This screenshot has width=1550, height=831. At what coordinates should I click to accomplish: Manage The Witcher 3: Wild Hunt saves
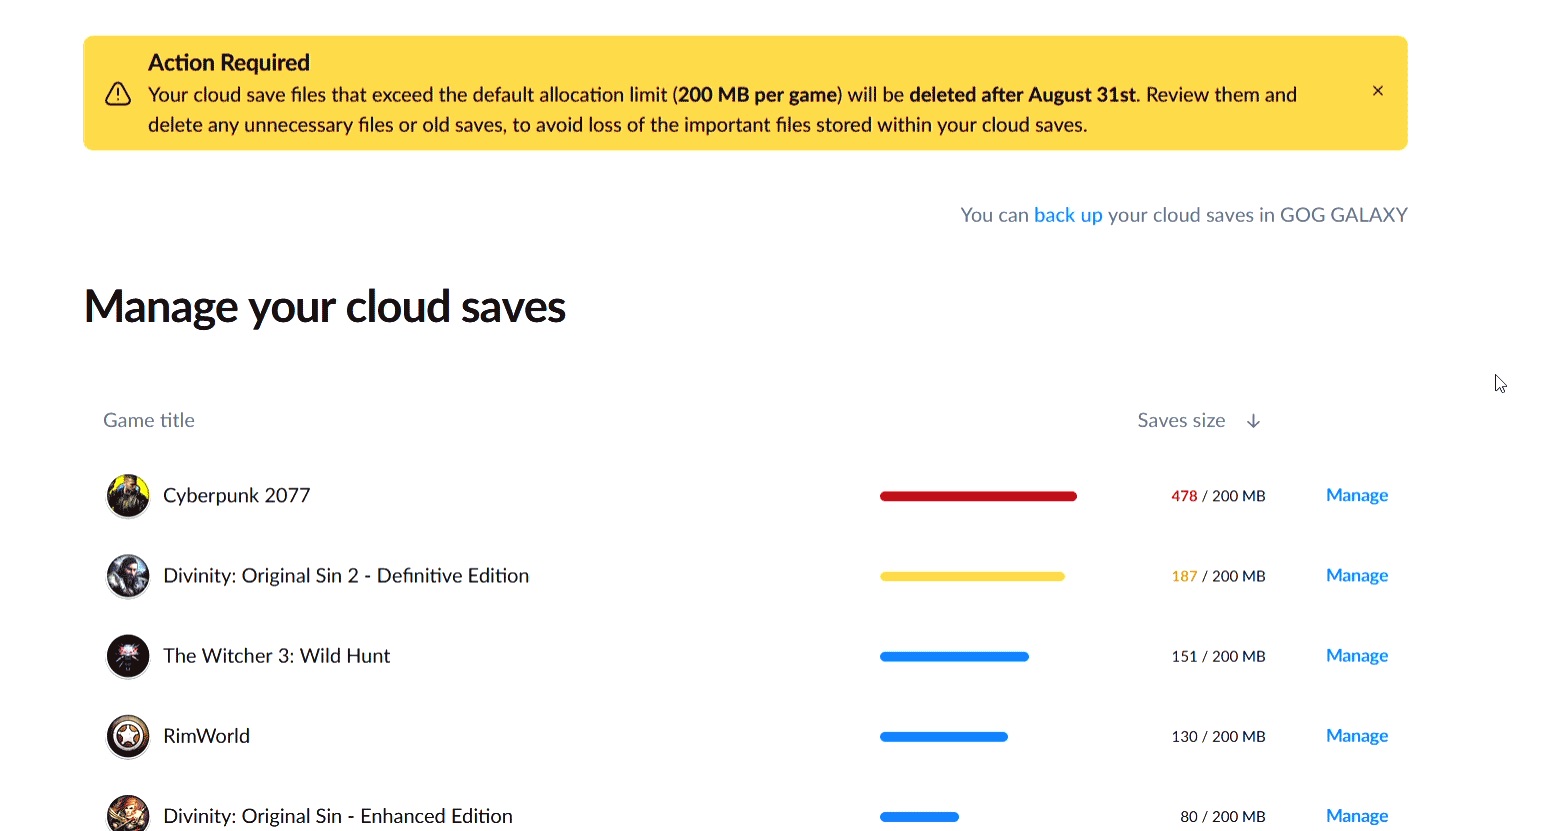click(x=1357, y=655)
